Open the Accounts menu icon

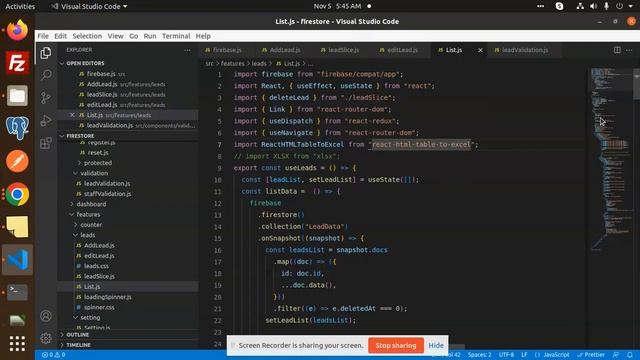[46, 316]
